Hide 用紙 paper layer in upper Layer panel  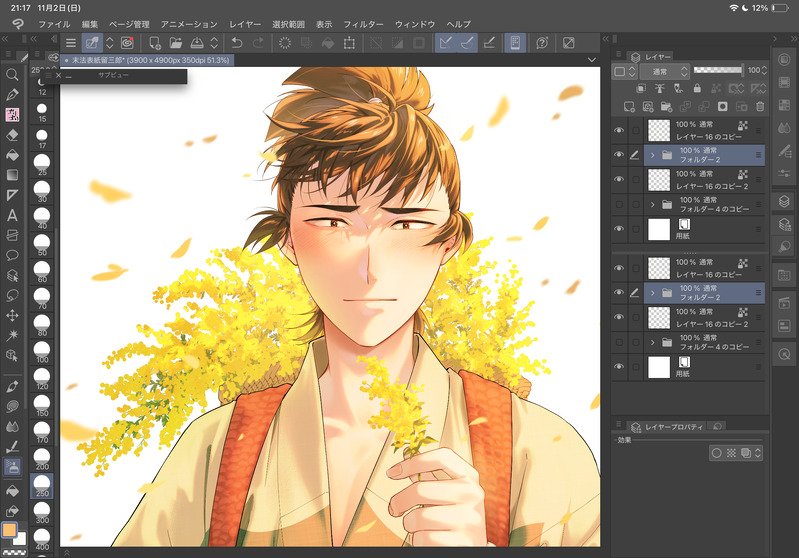click(x=619, y=229)
